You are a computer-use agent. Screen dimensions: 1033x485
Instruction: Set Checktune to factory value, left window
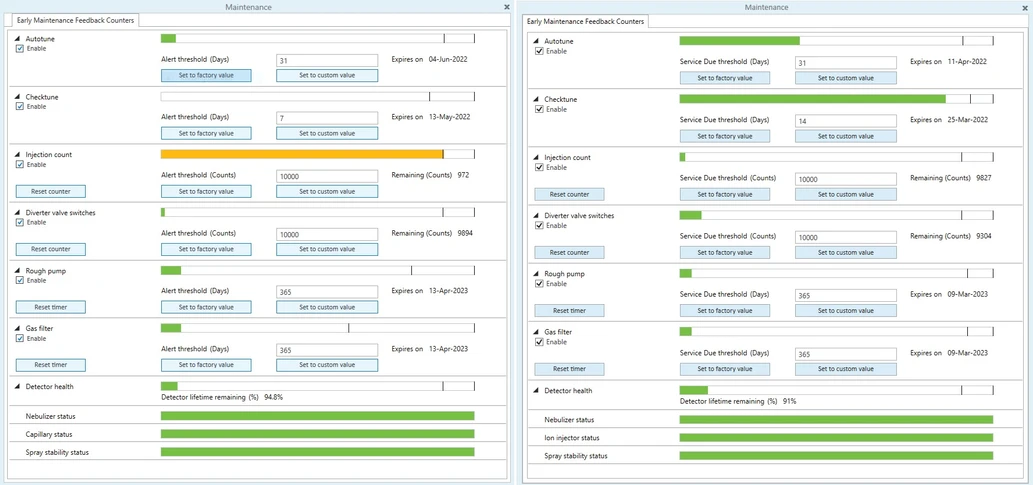pos(206,133)
